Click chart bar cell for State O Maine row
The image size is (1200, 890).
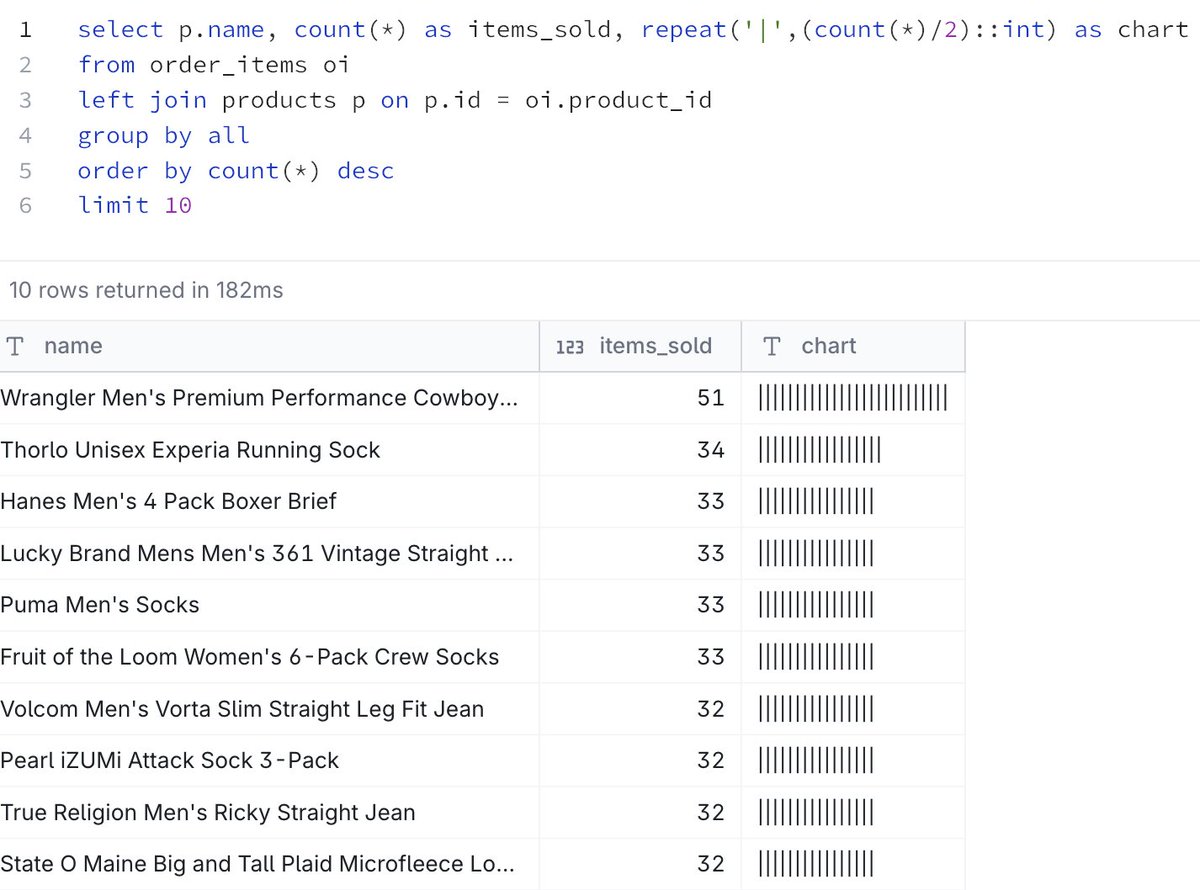pos(853,863)
